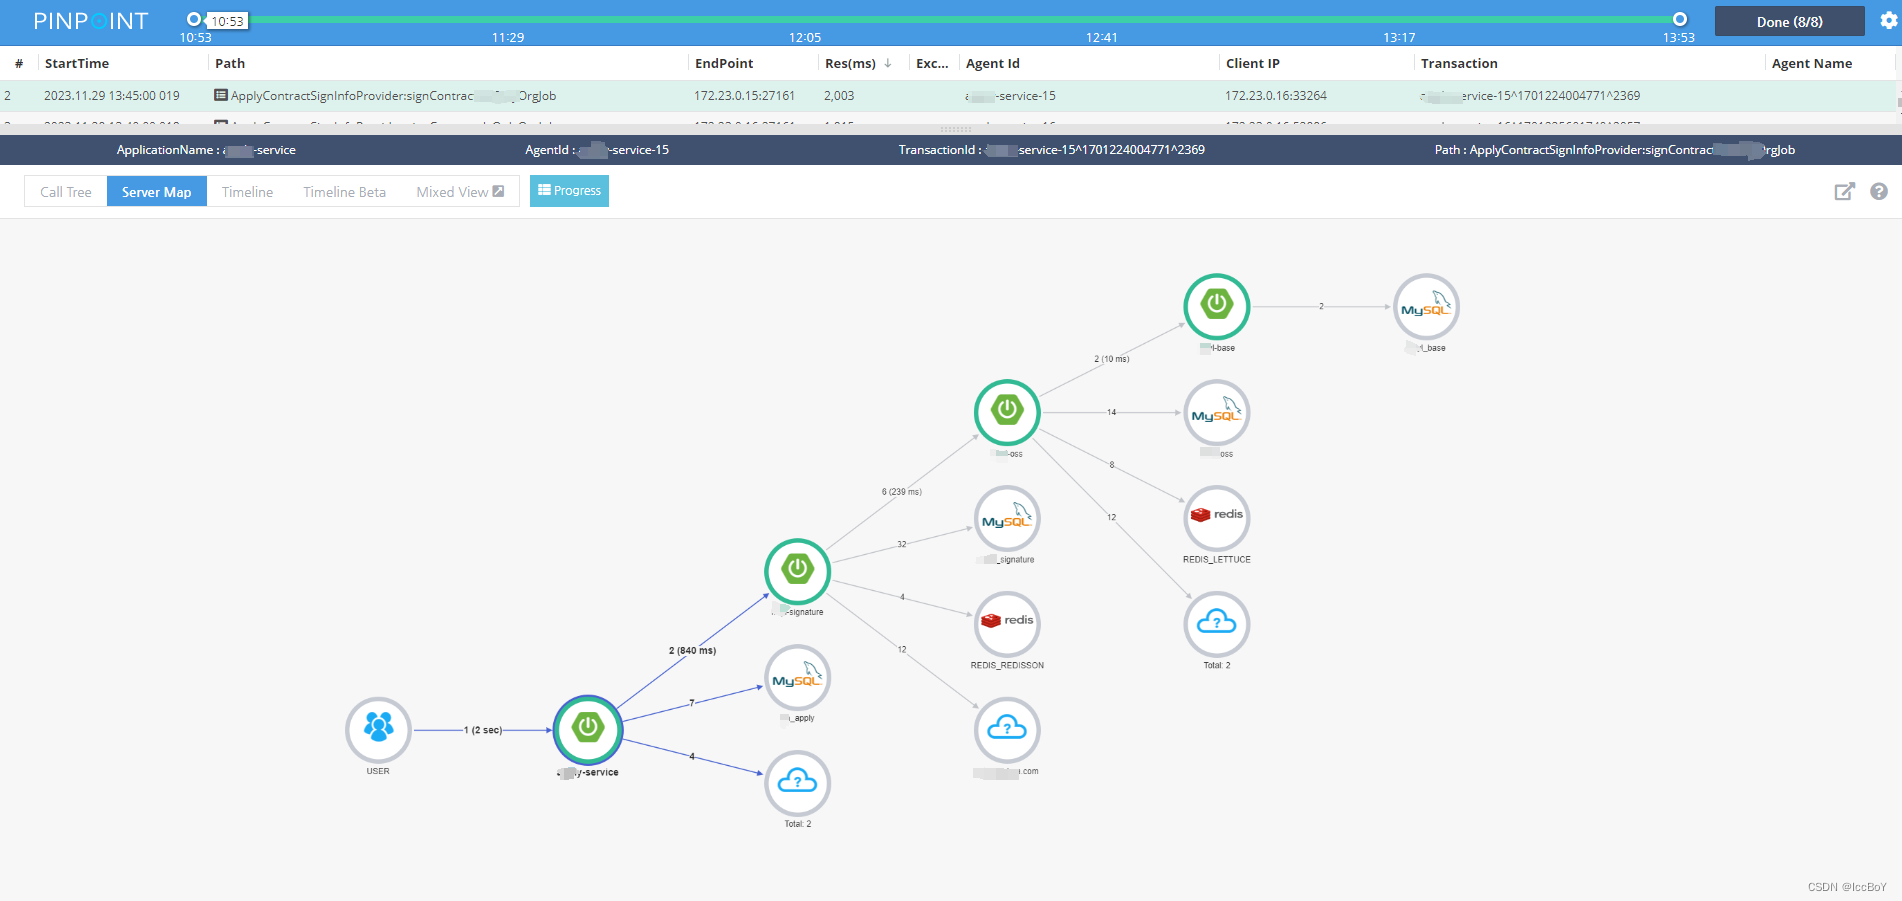Select the oss Spring Boot node

point(1007,412)
